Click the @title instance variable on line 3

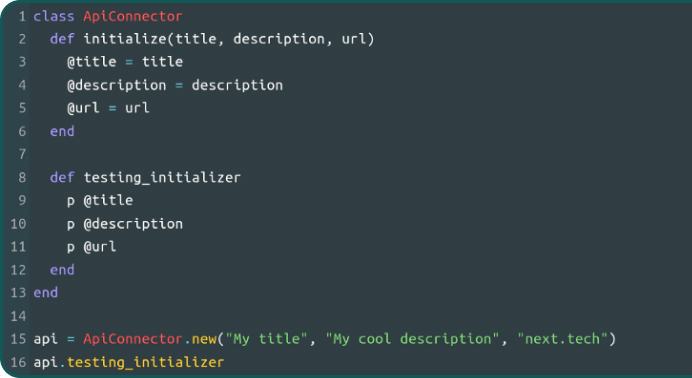point(92,62)
